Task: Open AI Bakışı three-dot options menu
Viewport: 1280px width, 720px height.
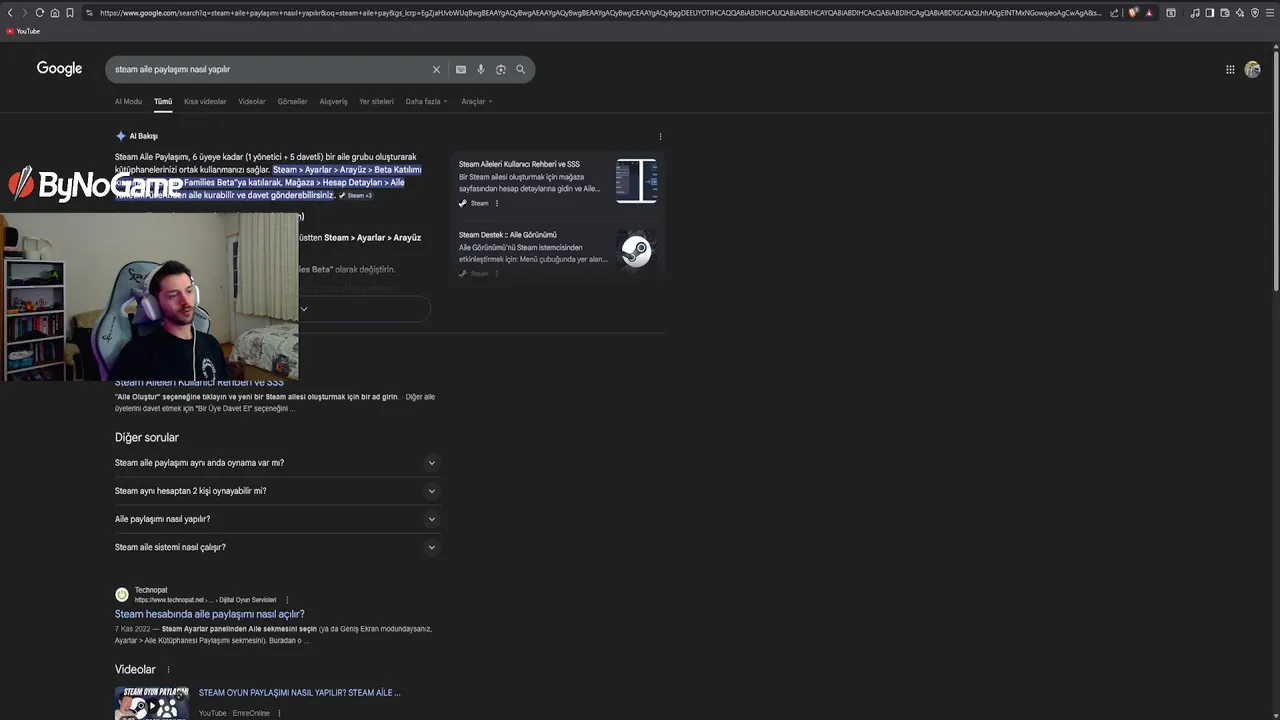Action: (x=660, y=136)
